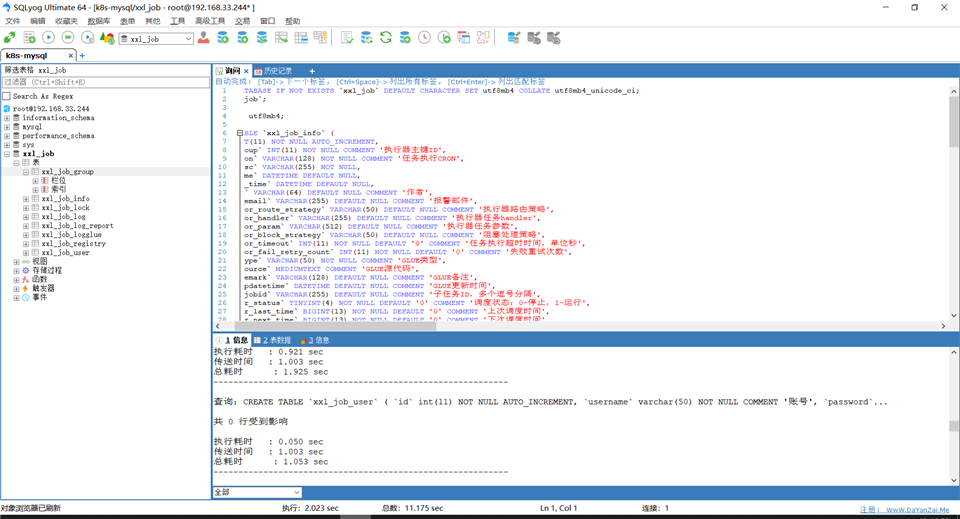Collapse the code fold at line 6

coord(240,133)
